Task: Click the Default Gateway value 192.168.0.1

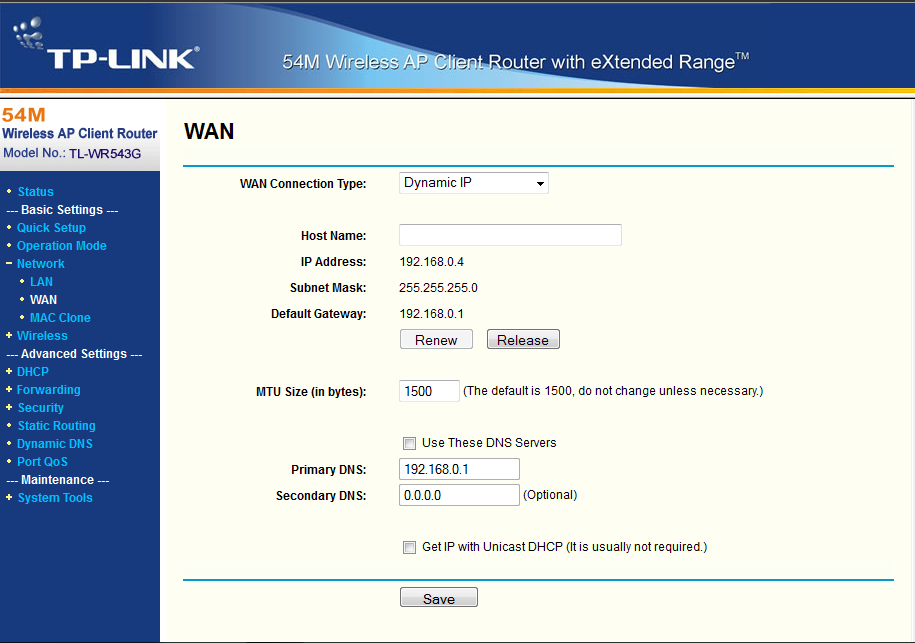Action: click(x=432, y=314)
